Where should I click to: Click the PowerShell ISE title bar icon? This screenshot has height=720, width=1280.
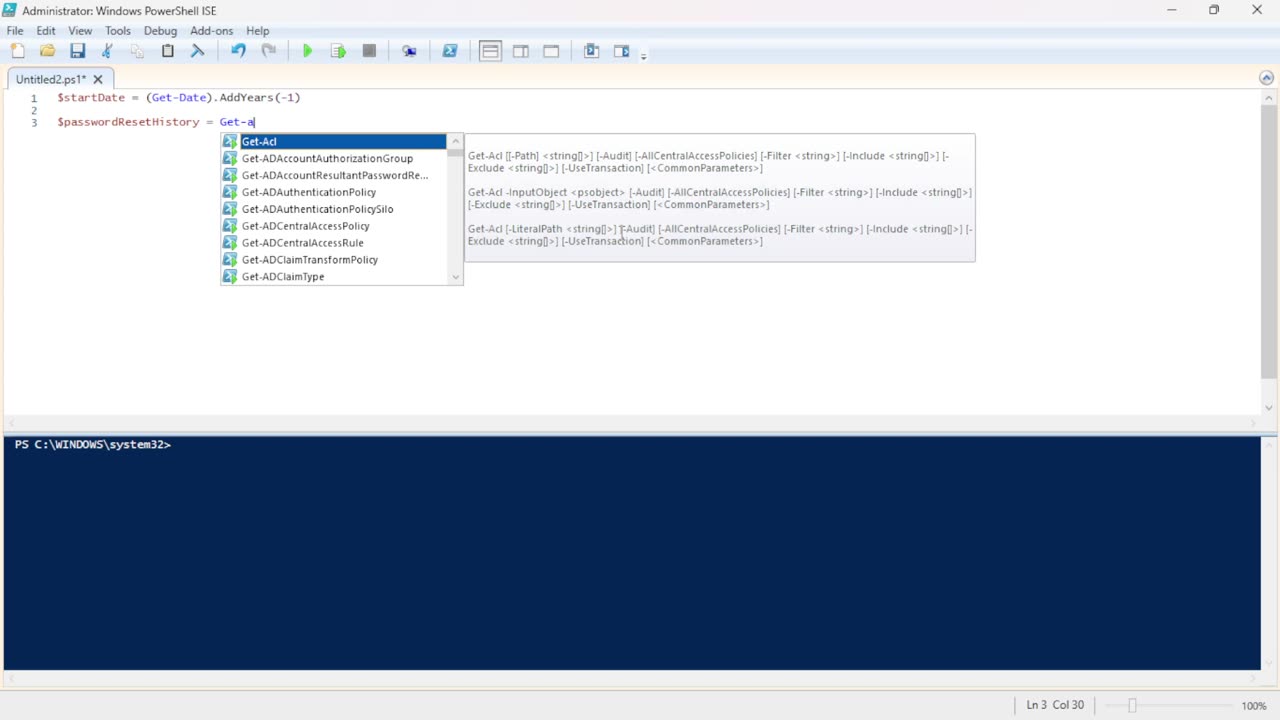10,10
